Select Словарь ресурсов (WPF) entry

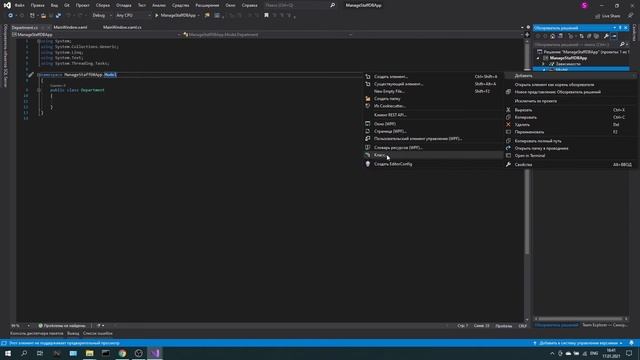pos(433,148)
